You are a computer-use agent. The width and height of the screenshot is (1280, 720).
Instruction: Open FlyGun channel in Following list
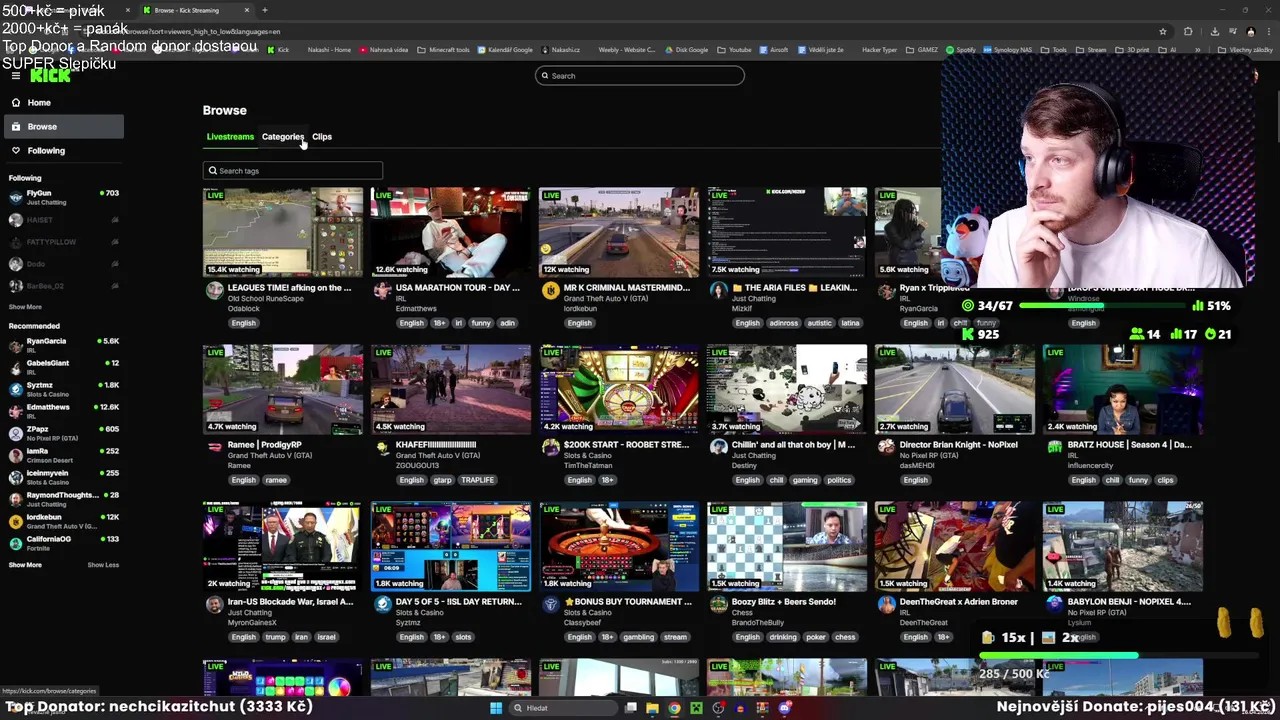pyautogui.click(x=63, y=197)
